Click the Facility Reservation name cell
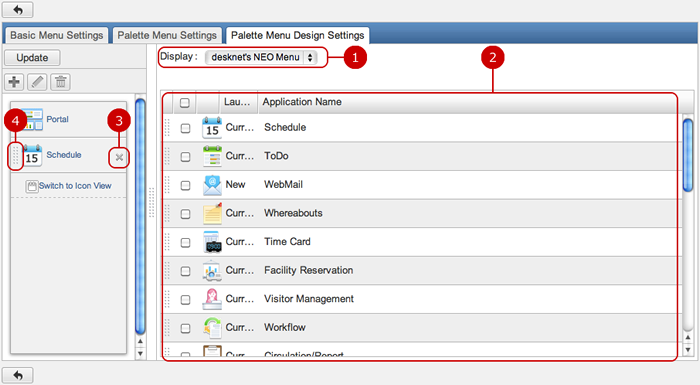The height and width of the screenshot is (385, 700). (308, 270)
